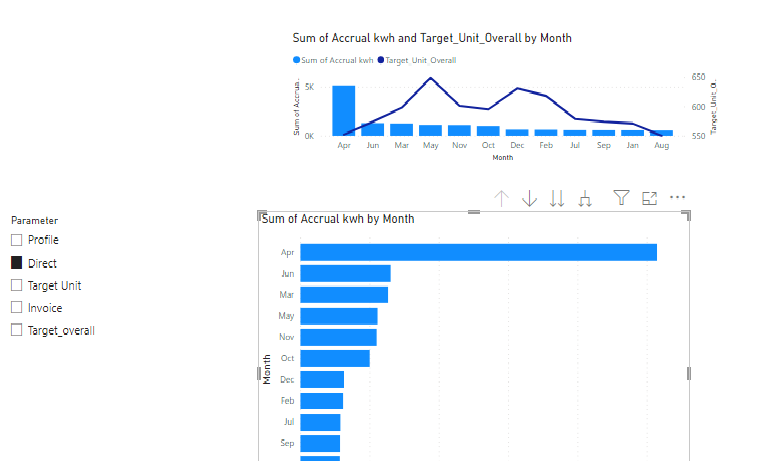Viewport: 762px width, 461px height.
Task: Check the Target Unit parameter checkbox
Action: click(x=17, y=285)
